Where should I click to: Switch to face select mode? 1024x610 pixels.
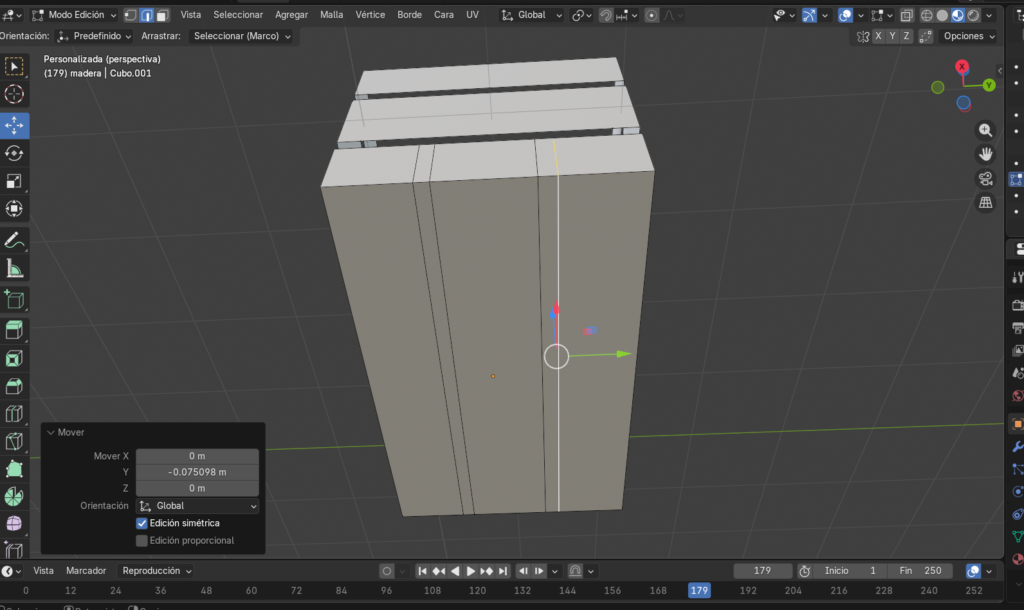(162, 15)
